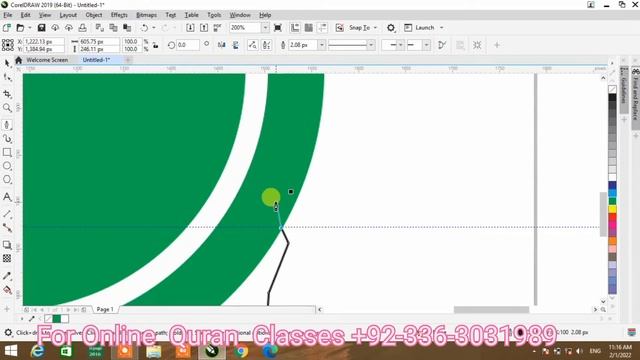Select the Rectangle tool

pos(7,152)
